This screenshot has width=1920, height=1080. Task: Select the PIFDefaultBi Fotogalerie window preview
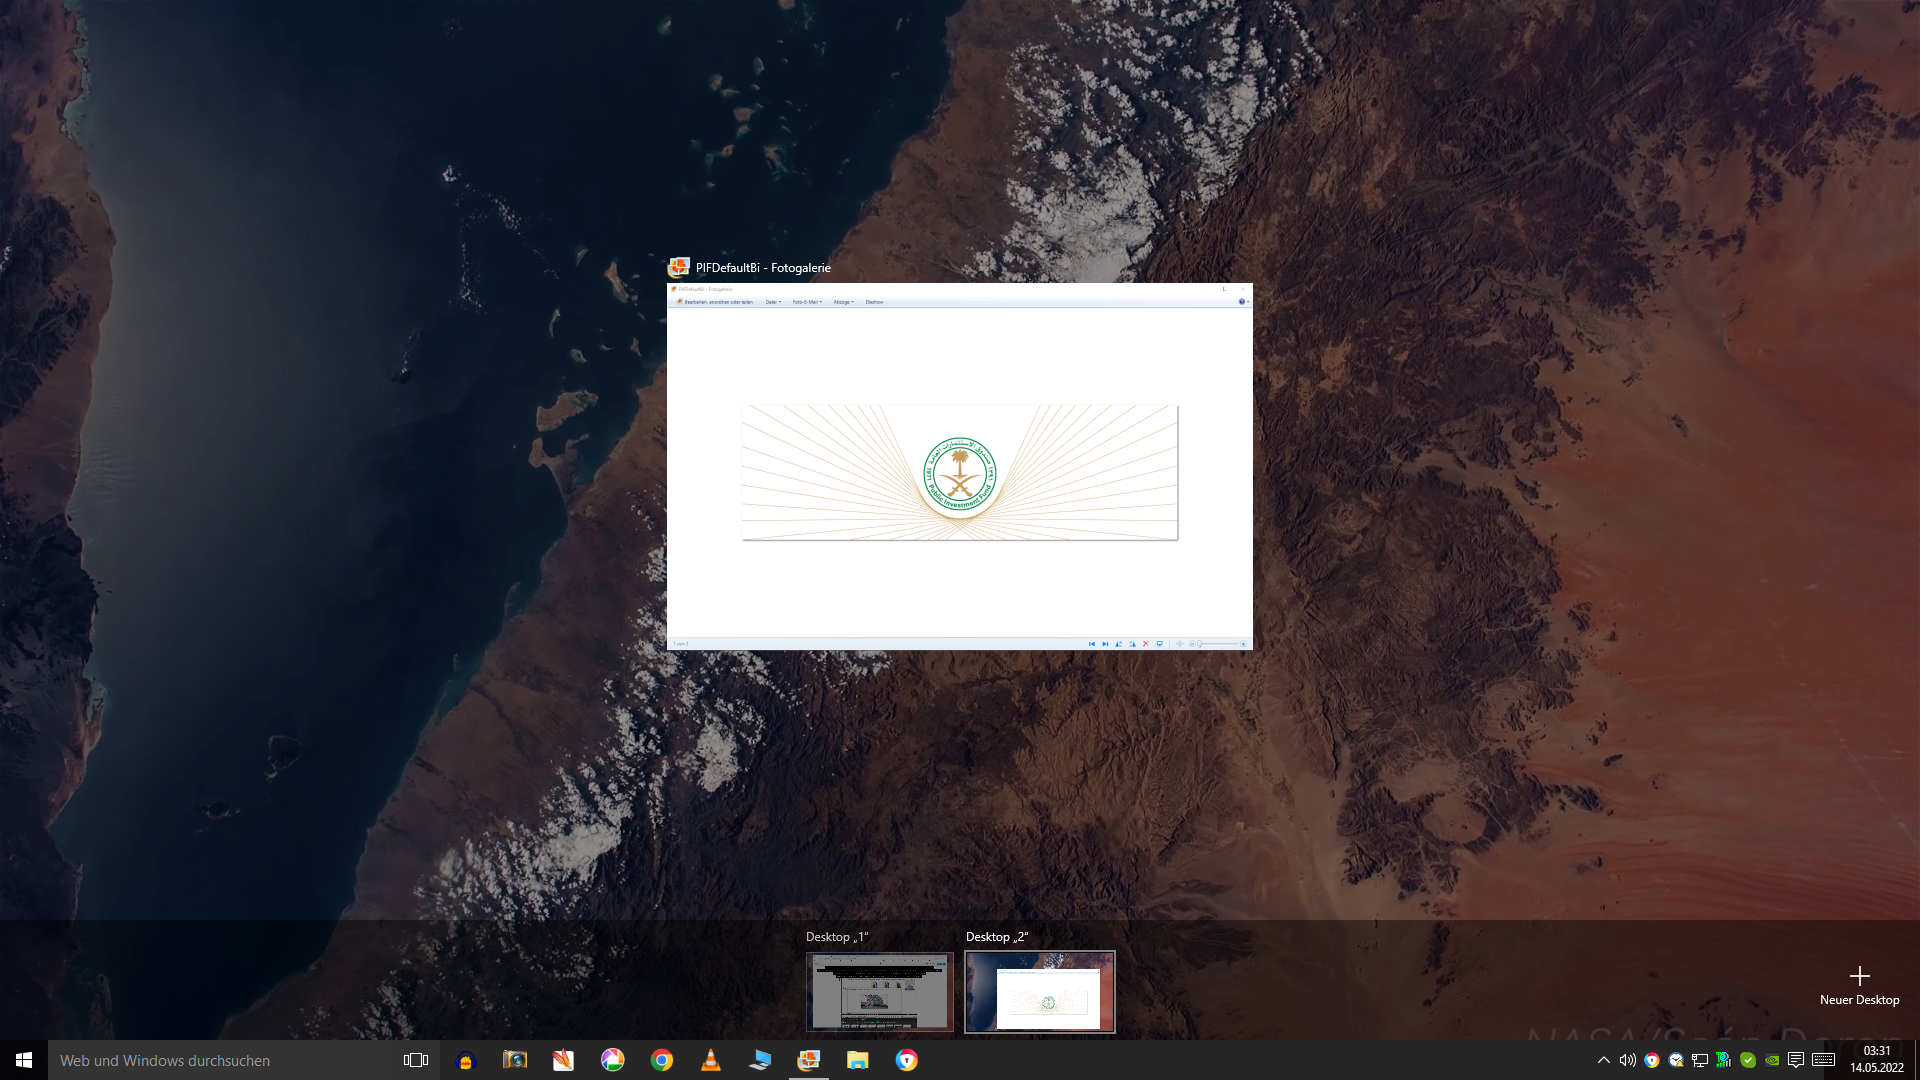959,466
